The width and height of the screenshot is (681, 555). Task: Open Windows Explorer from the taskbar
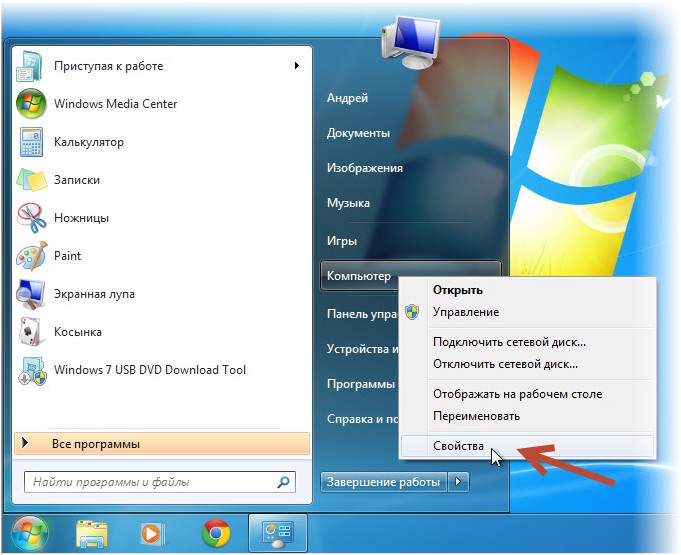(x=92, y=534)
